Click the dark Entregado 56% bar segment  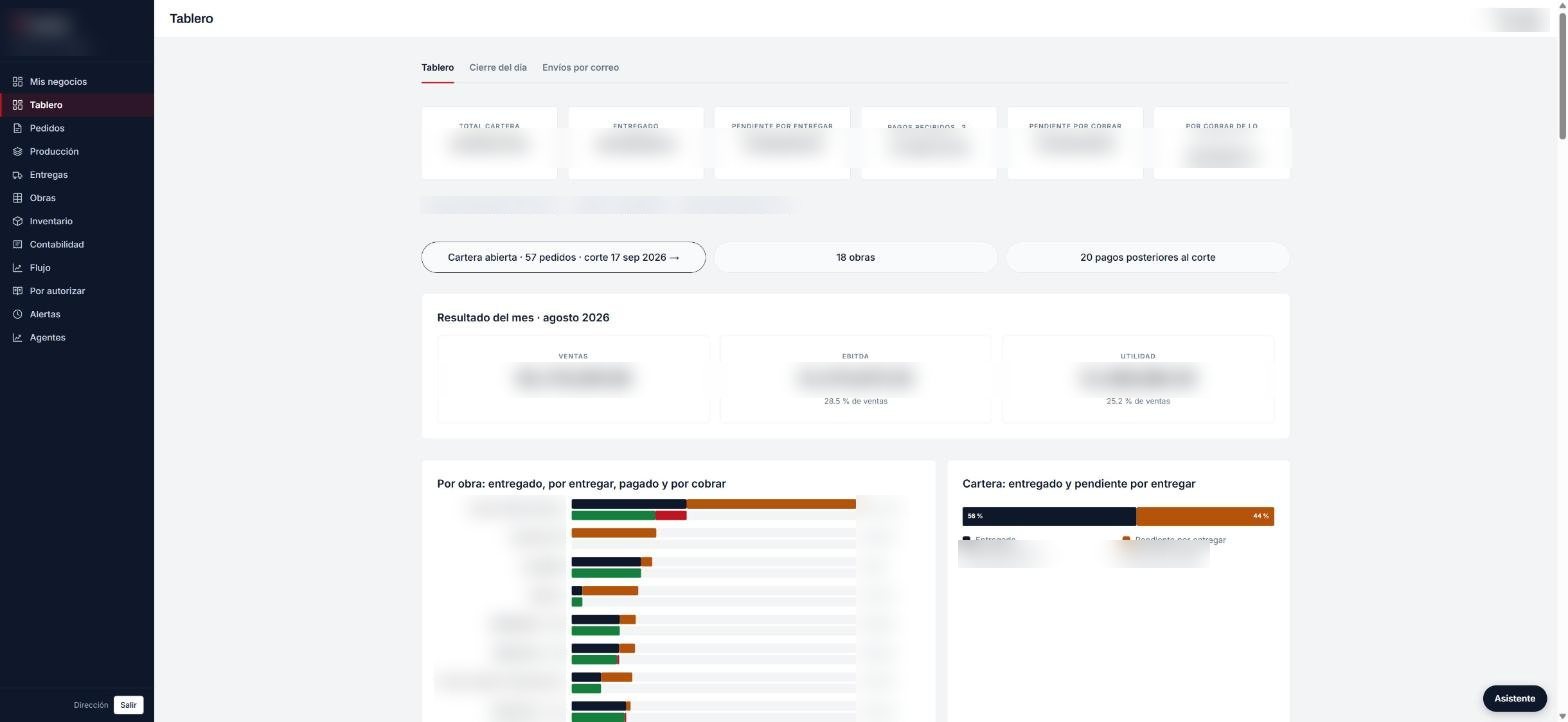tap(1049, 516)
